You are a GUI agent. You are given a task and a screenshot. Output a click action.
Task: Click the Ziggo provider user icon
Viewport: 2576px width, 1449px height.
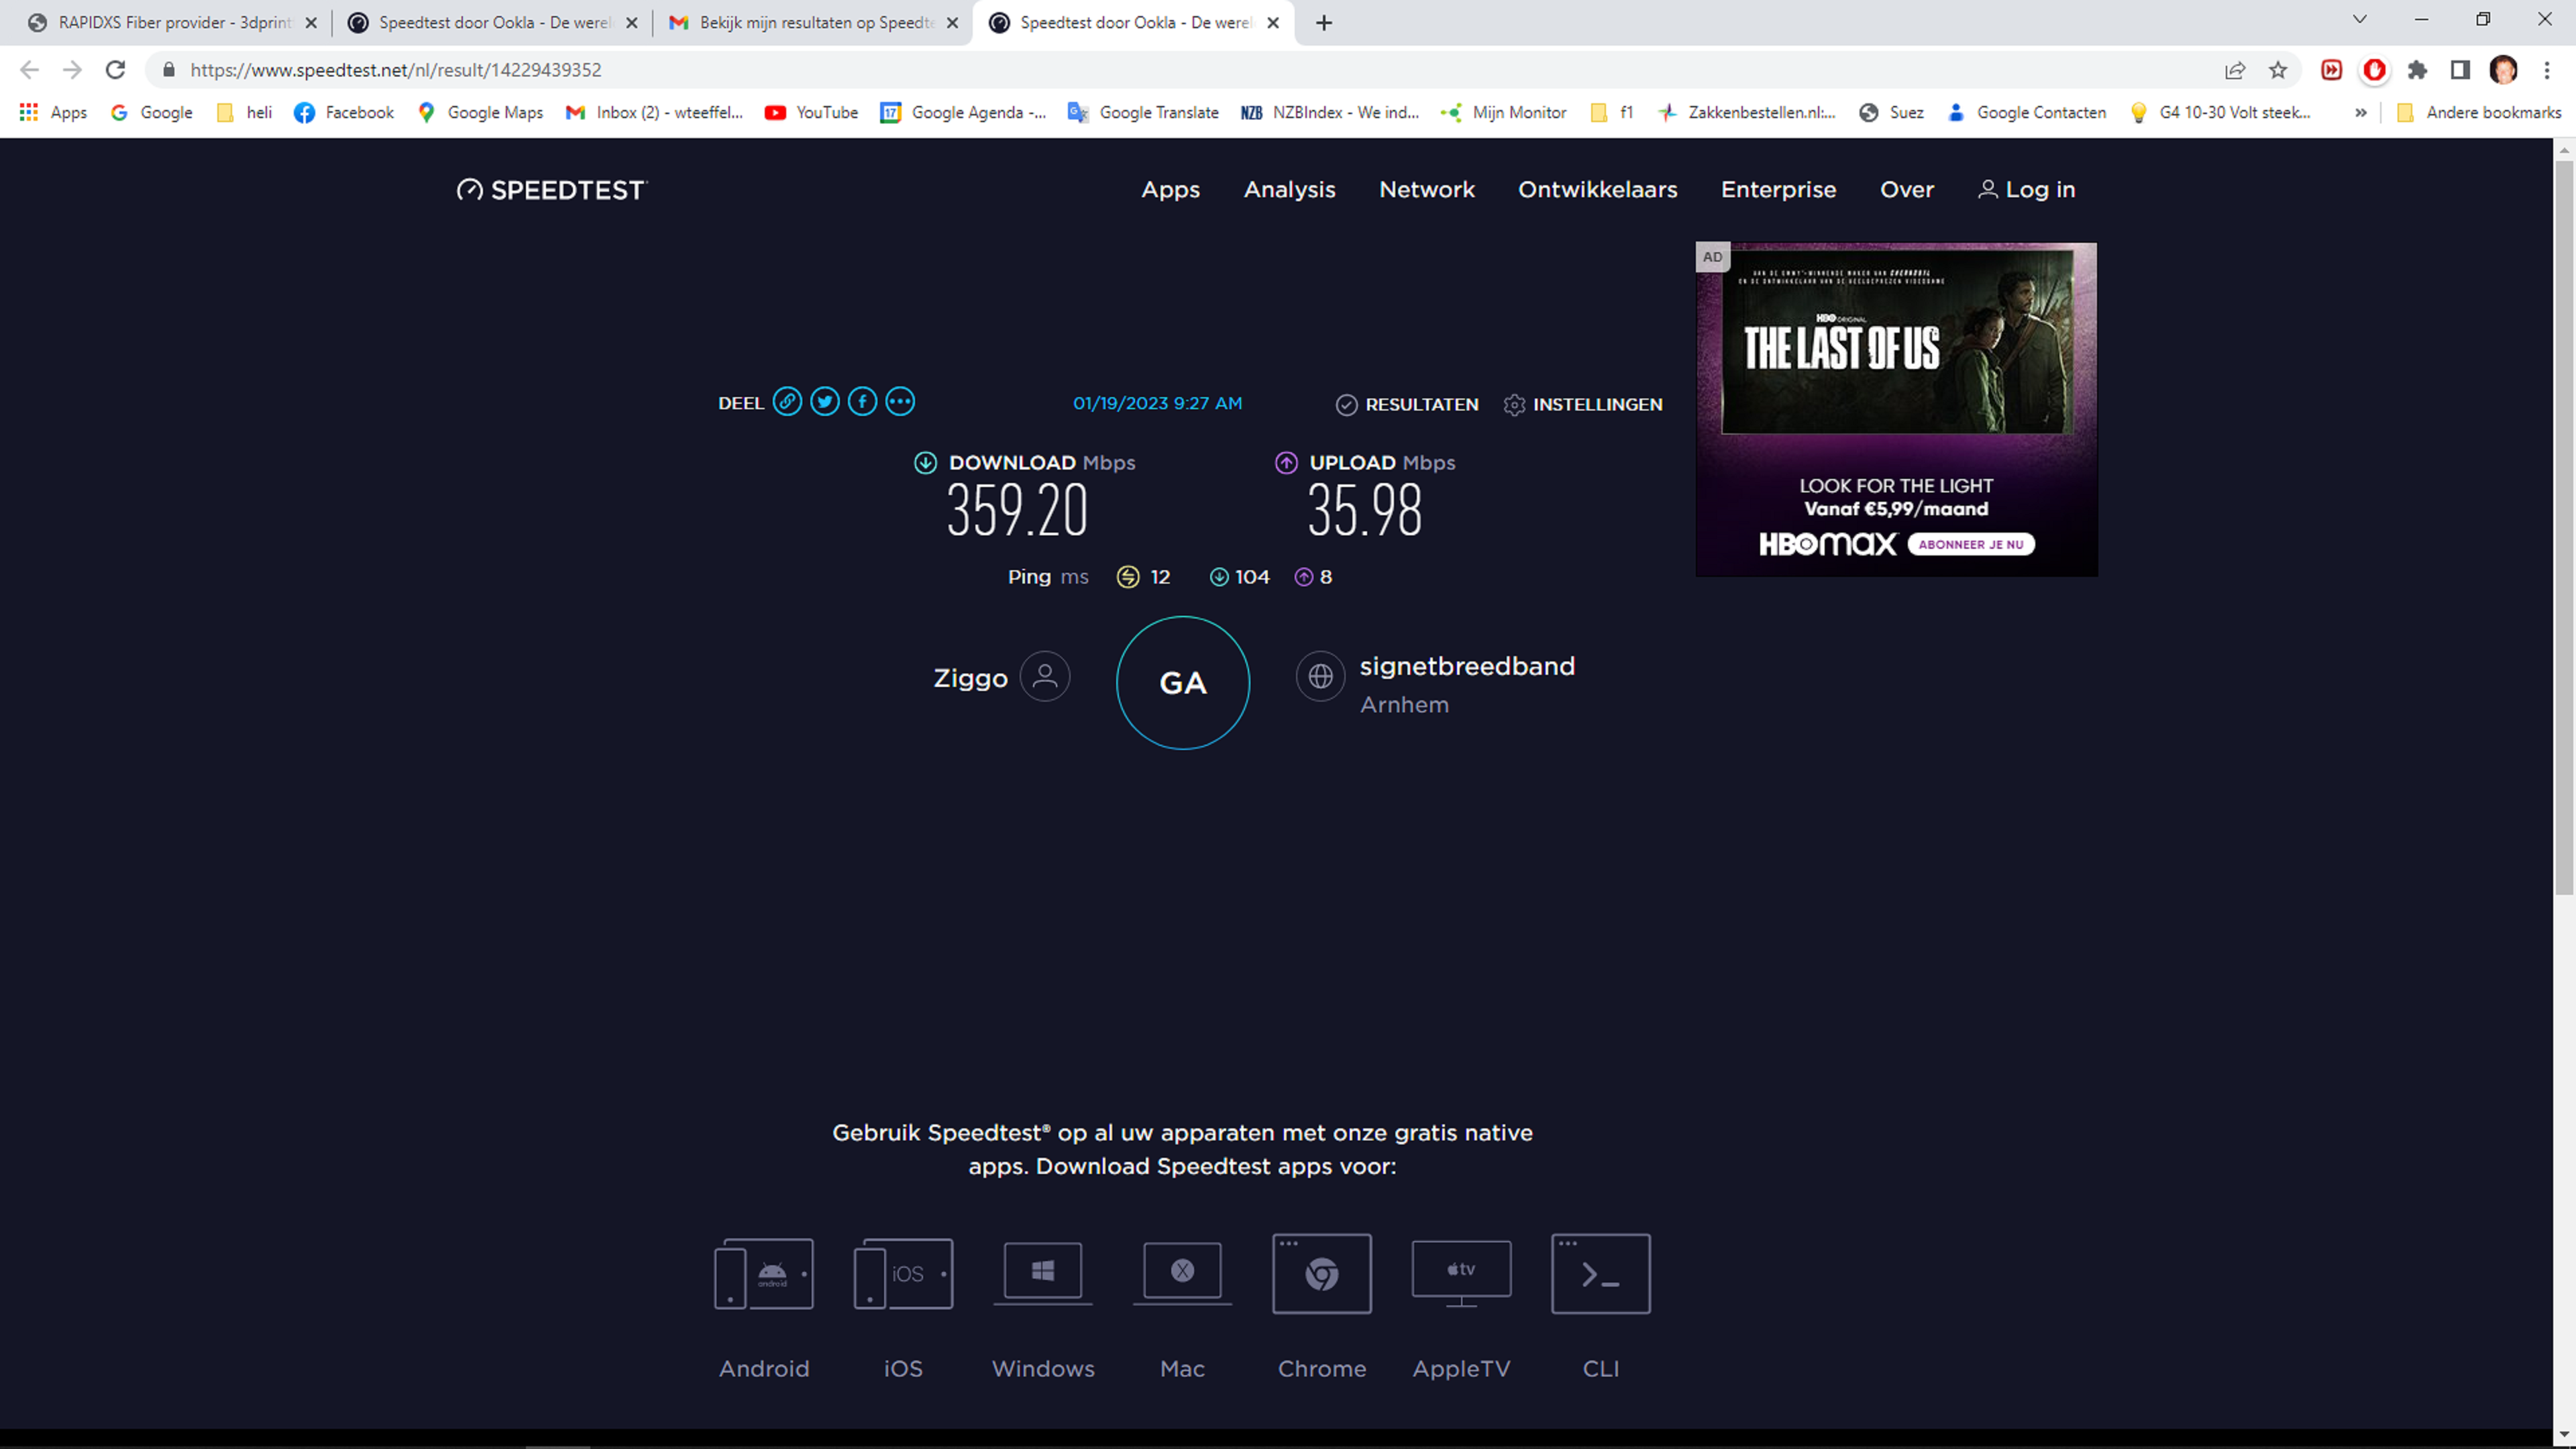[1045, 677]
